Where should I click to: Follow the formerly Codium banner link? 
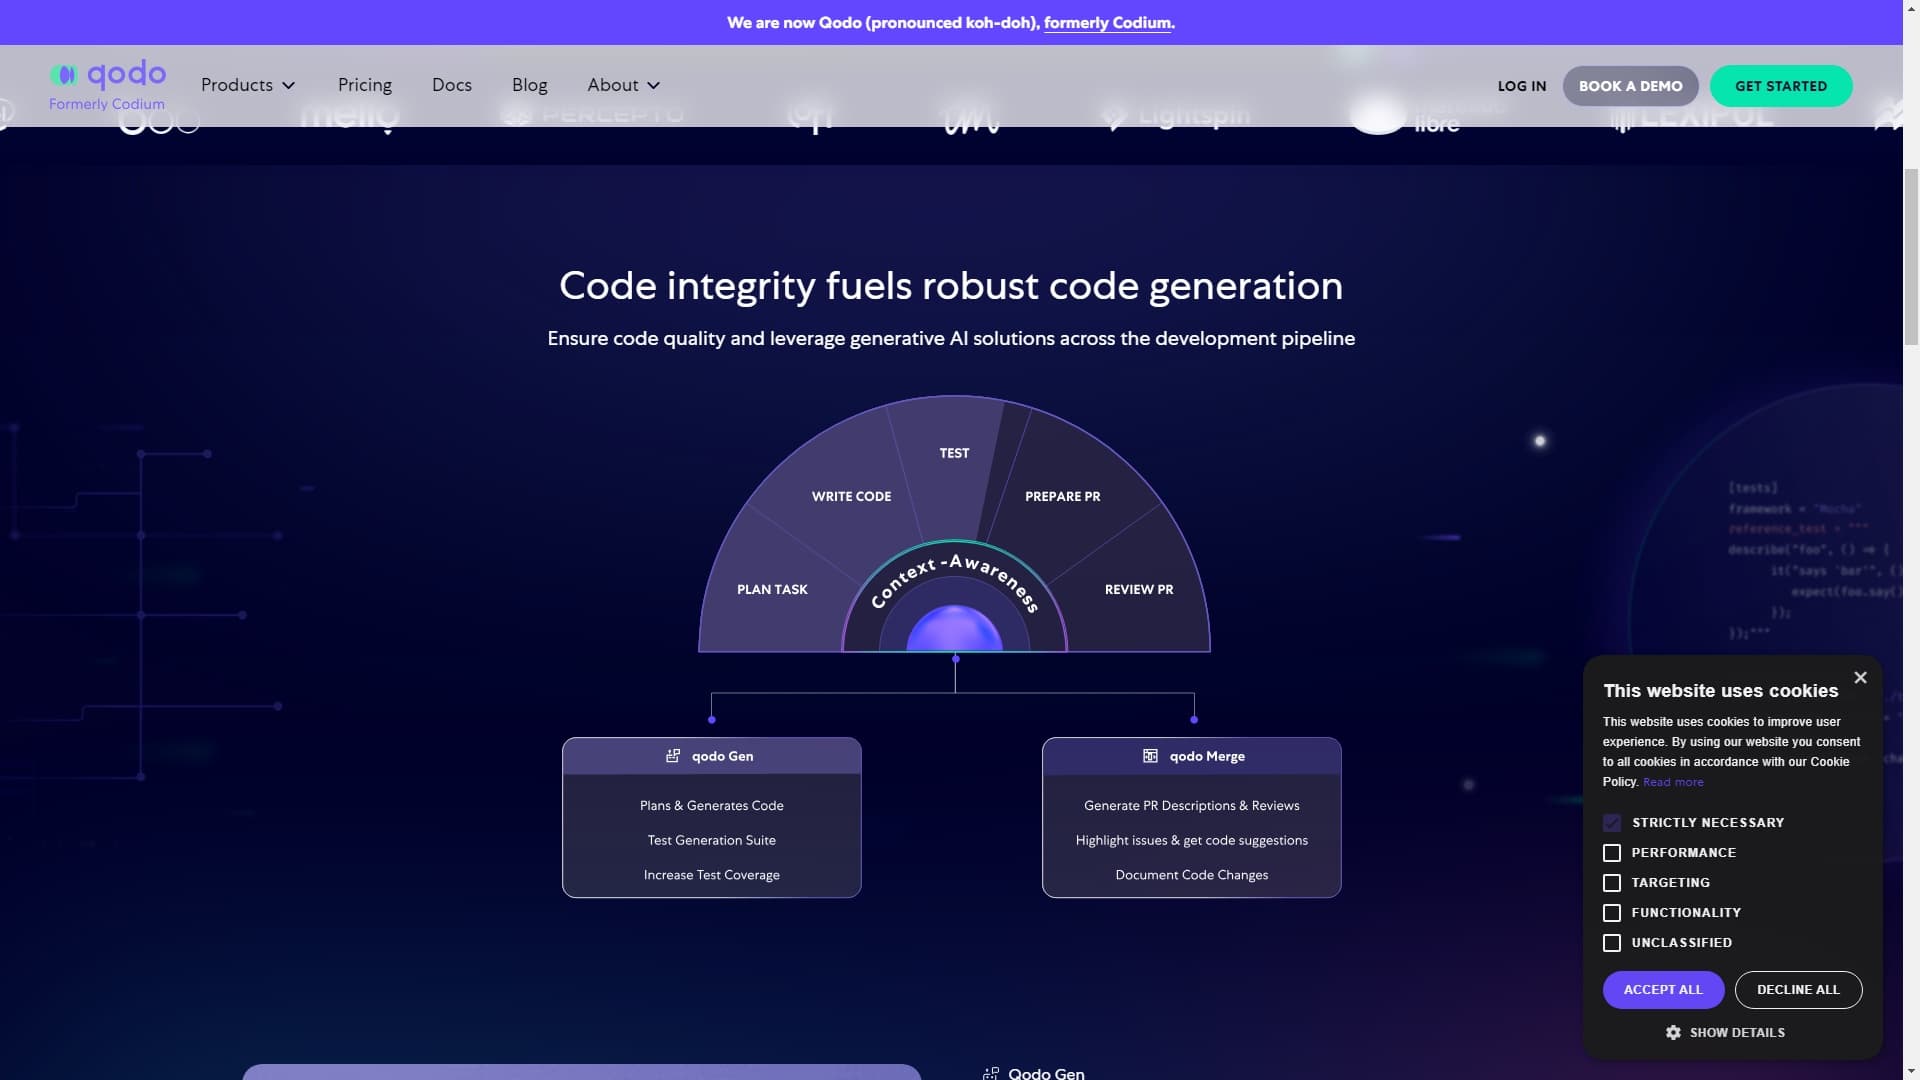pos(1107,22)
